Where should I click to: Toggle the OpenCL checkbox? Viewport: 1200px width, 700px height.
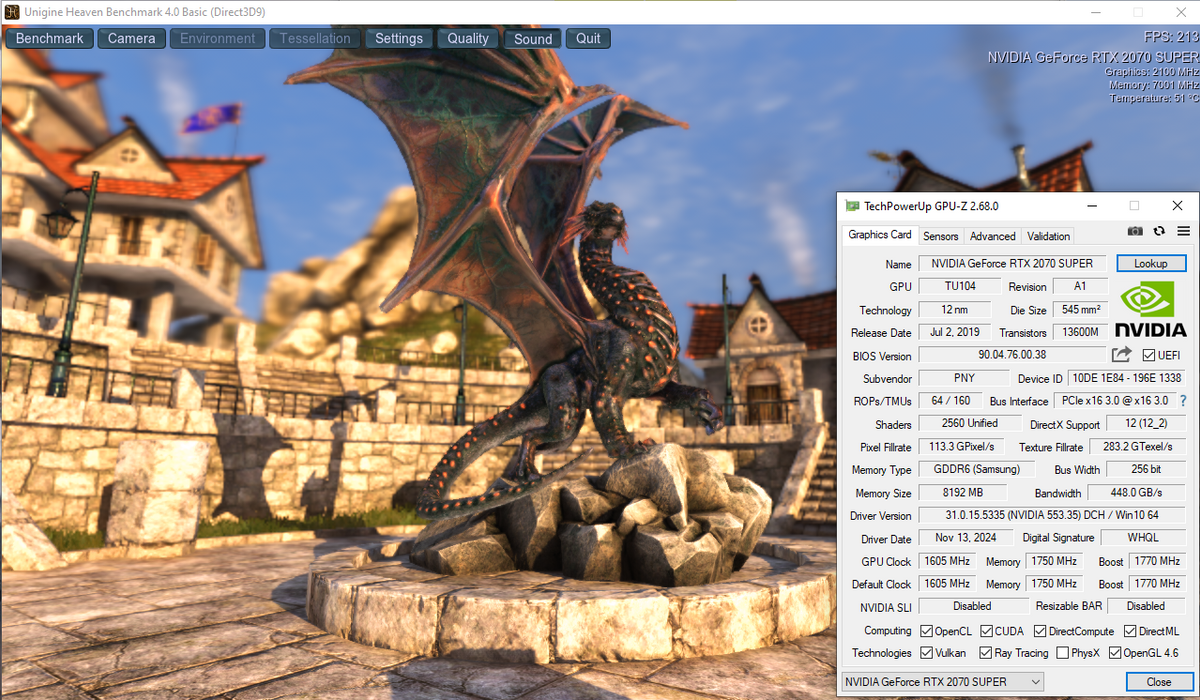tap(926, 631)
